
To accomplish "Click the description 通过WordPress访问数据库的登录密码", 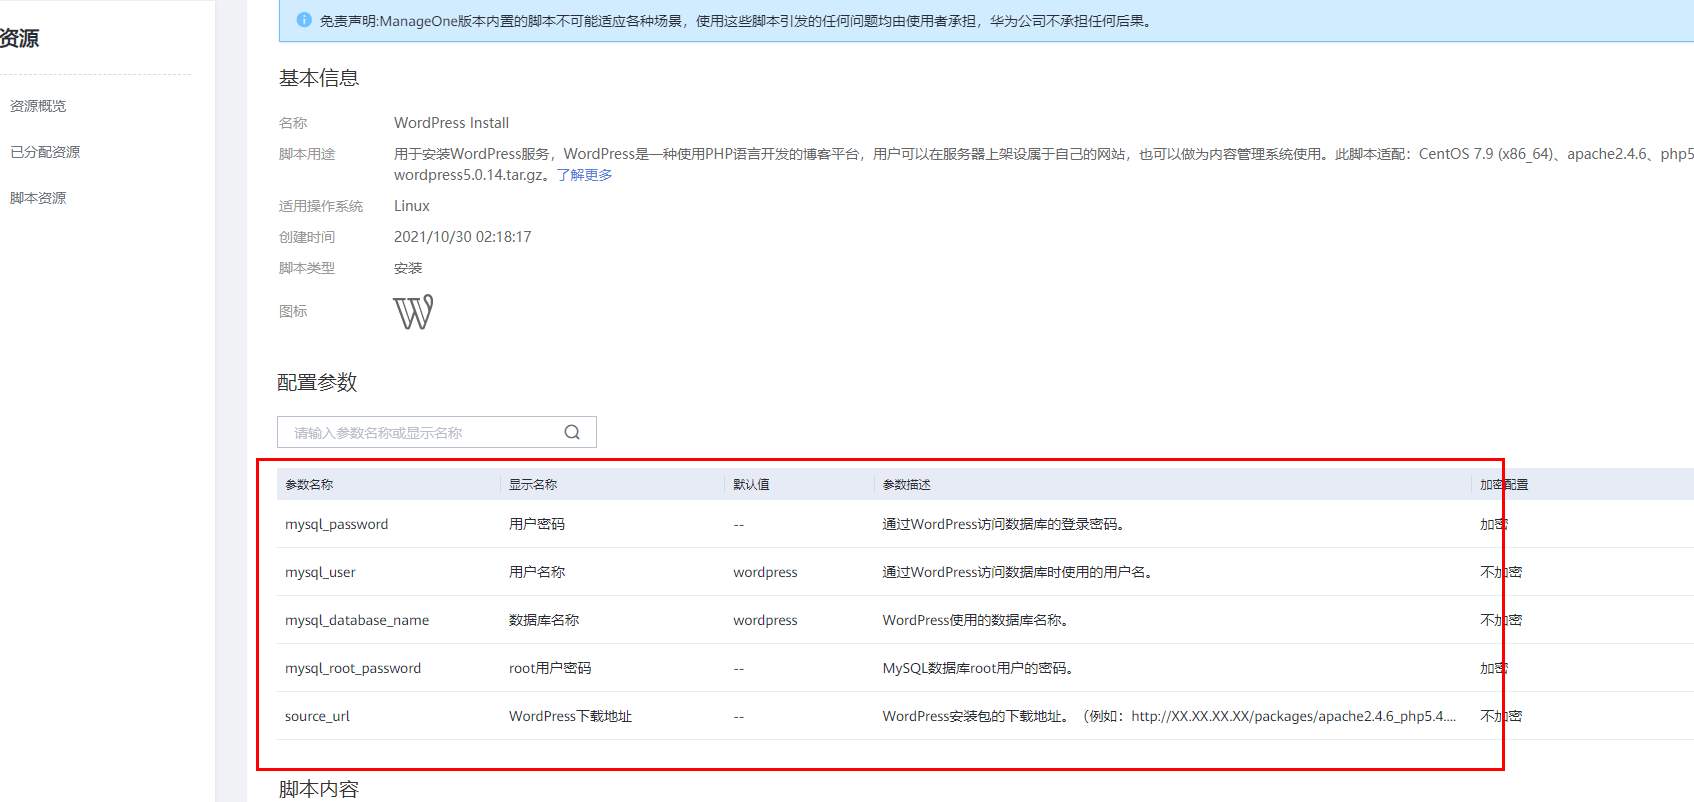I will point(1003,524).
